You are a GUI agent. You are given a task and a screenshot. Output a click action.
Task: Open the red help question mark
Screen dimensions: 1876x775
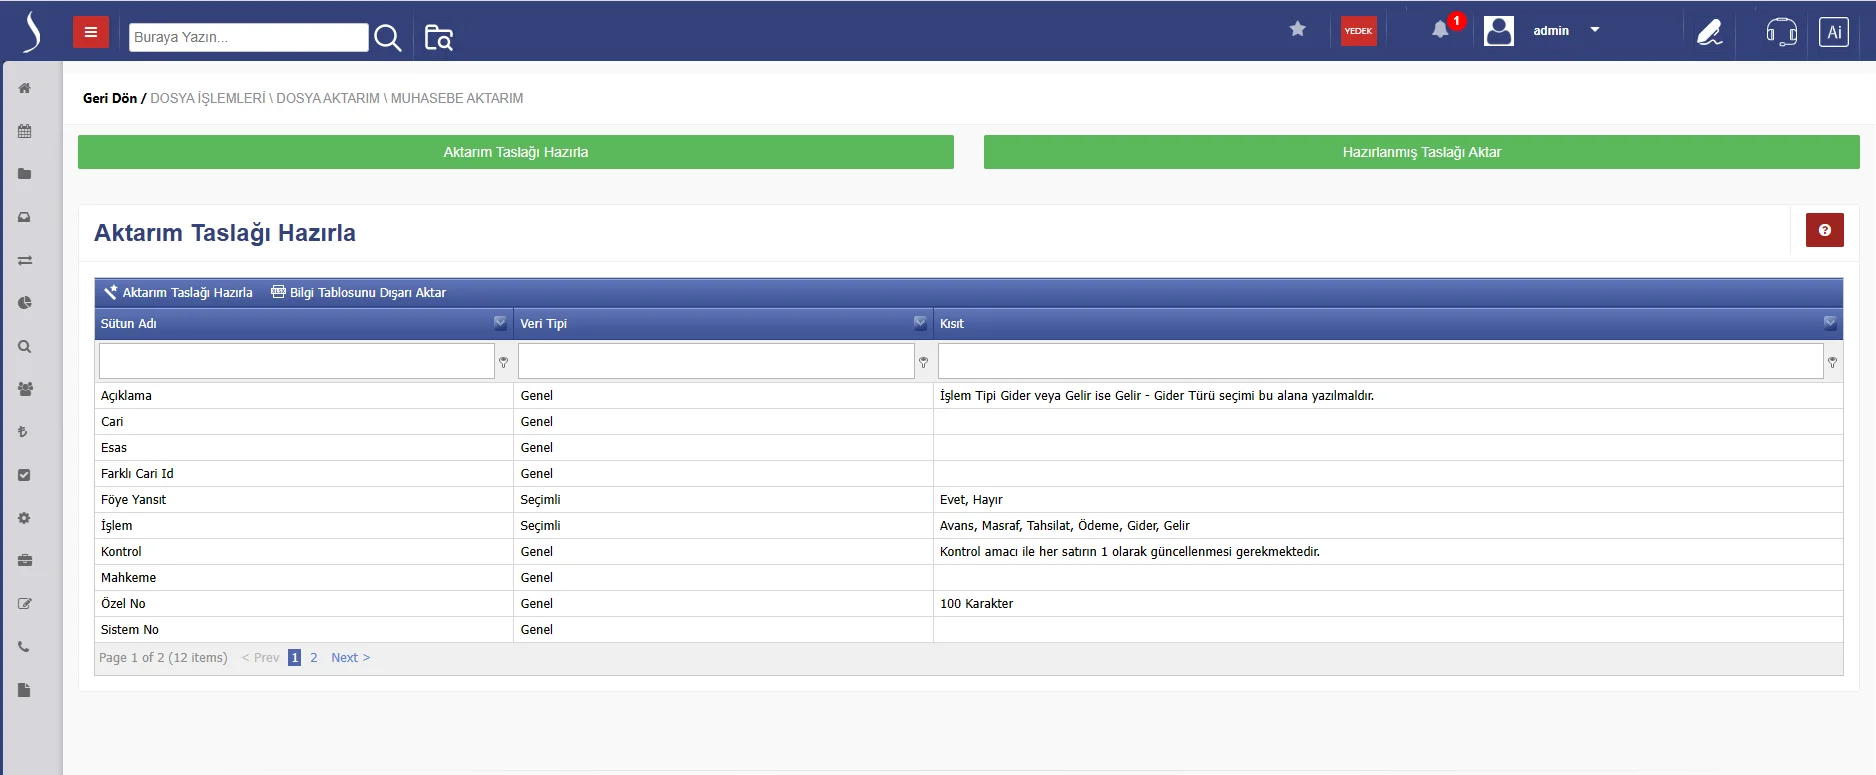pyautogui.click(x=1824, y=230)
